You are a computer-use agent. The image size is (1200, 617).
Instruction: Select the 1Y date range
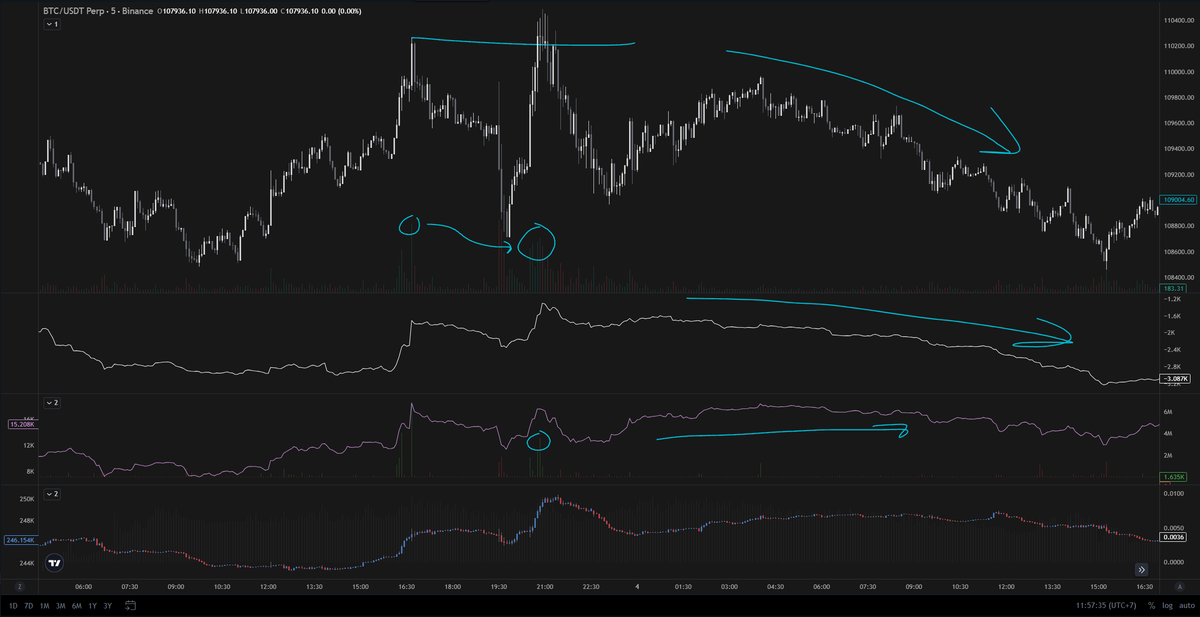94,606
